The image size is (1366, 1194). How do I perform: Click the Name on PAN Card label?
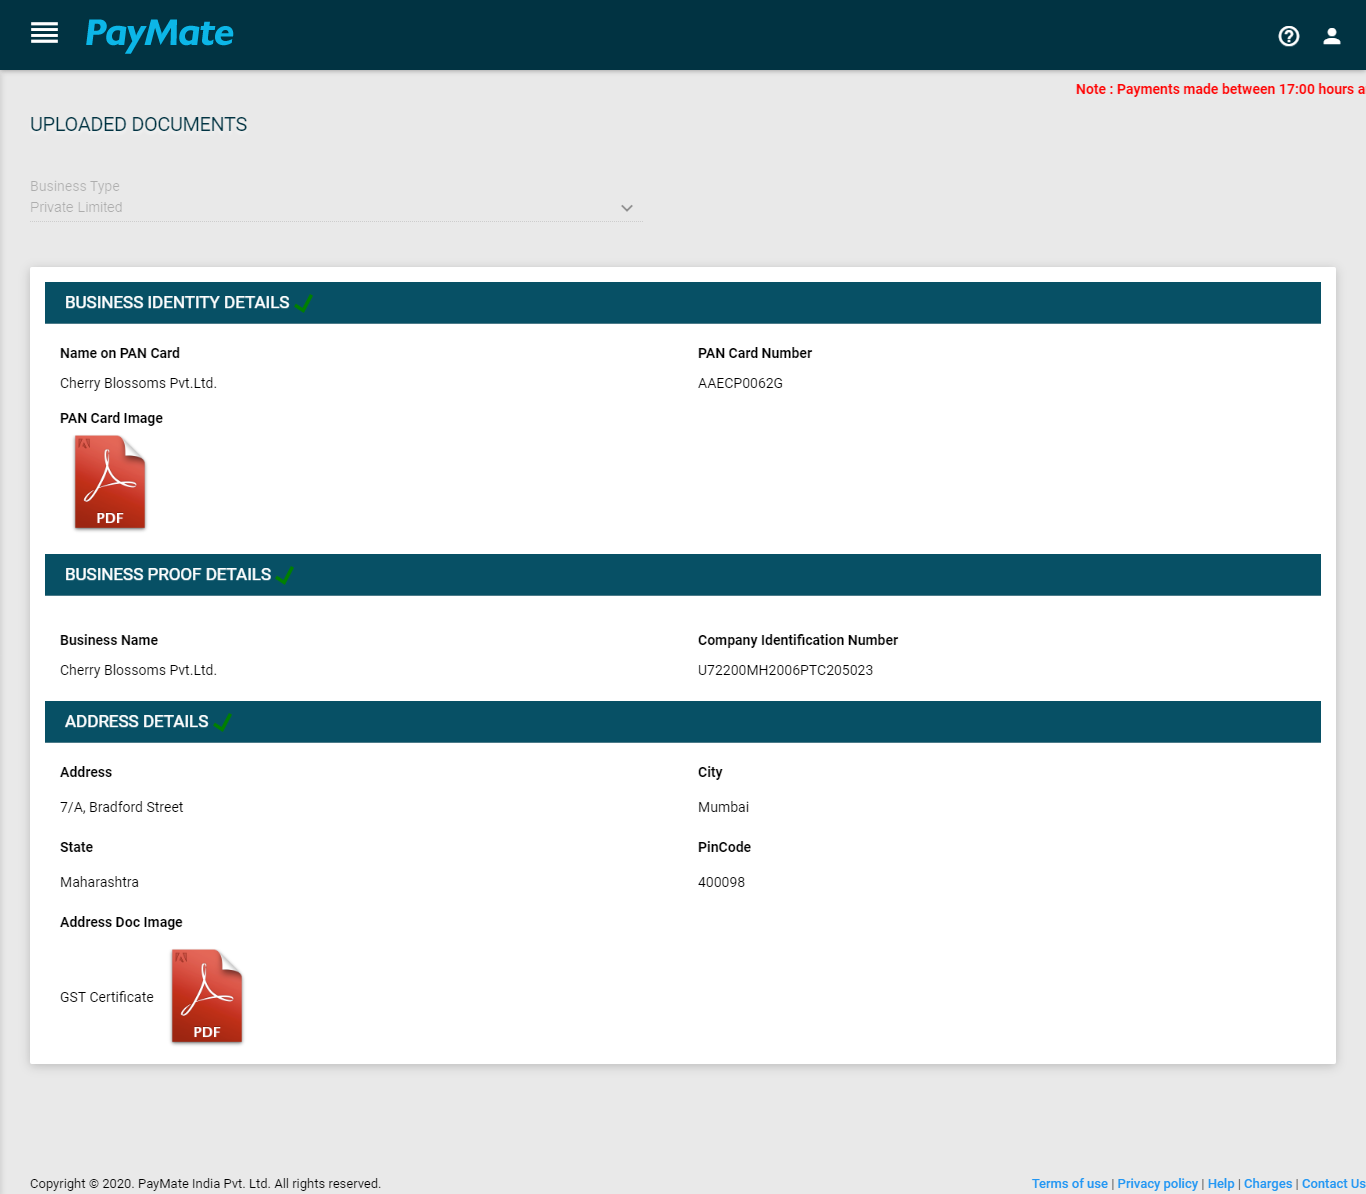pos(120,353)
